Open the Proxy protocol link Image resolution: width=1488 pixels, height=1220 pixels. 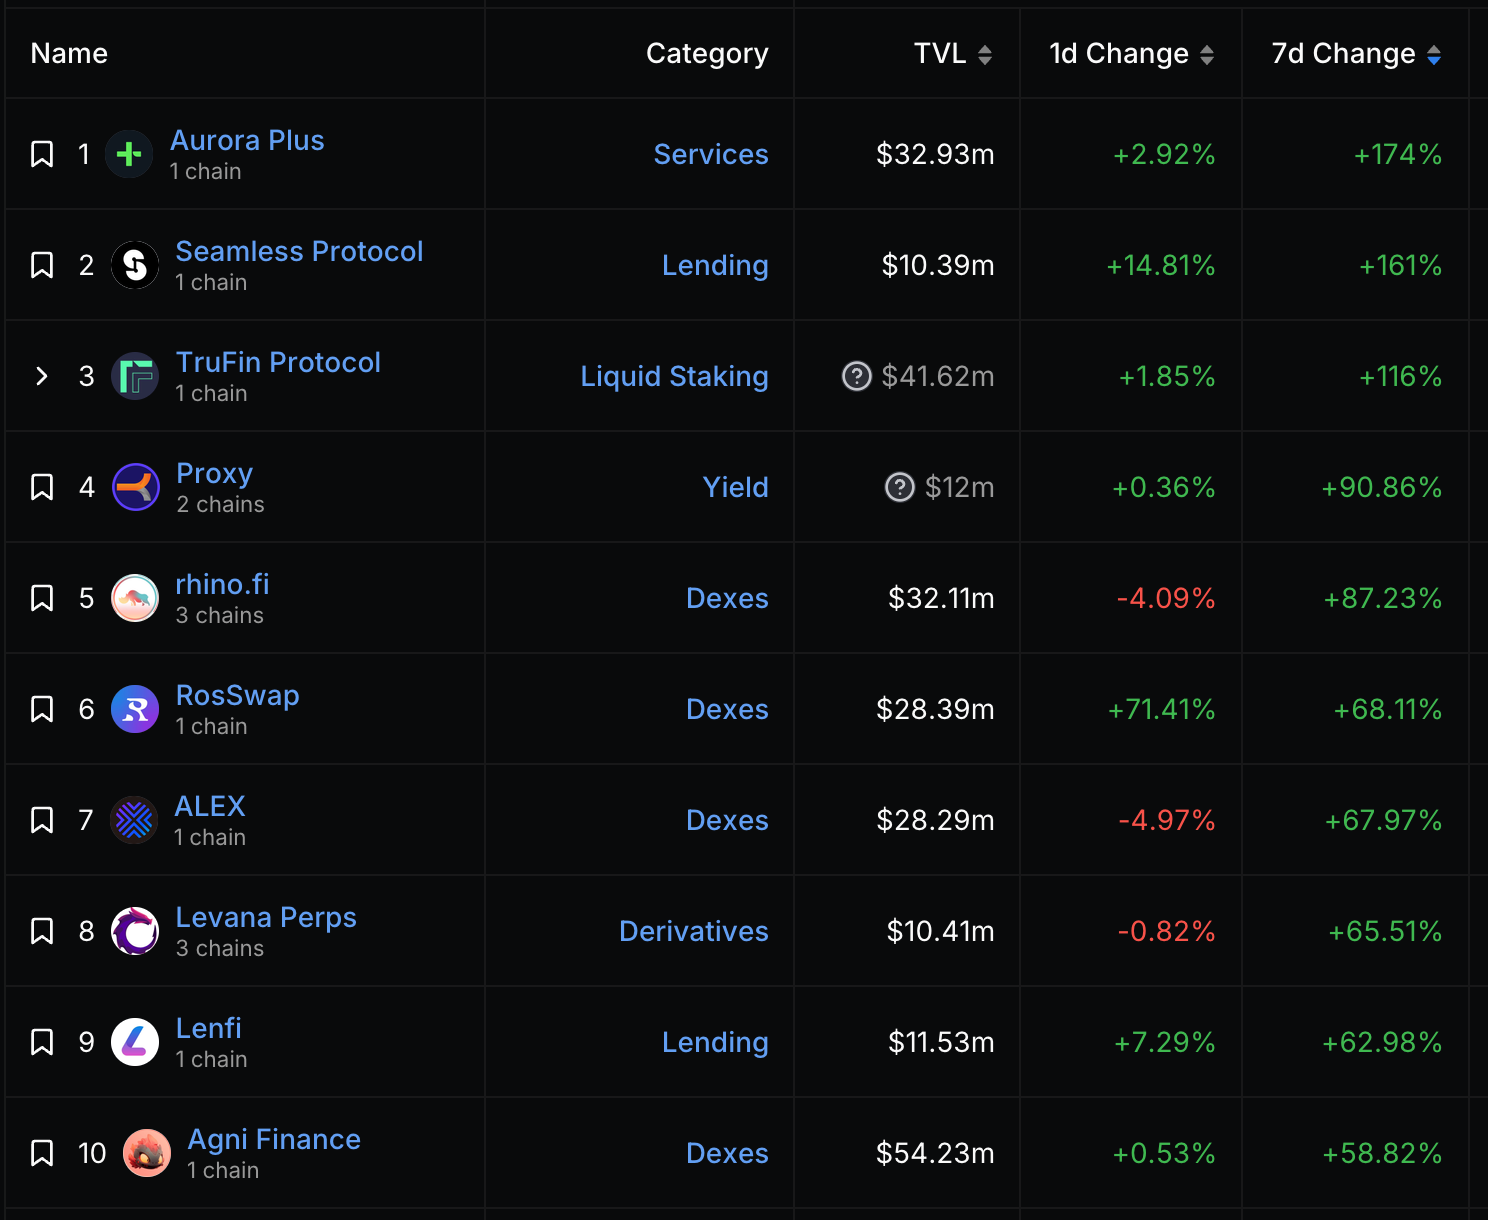tap(214, 474)
